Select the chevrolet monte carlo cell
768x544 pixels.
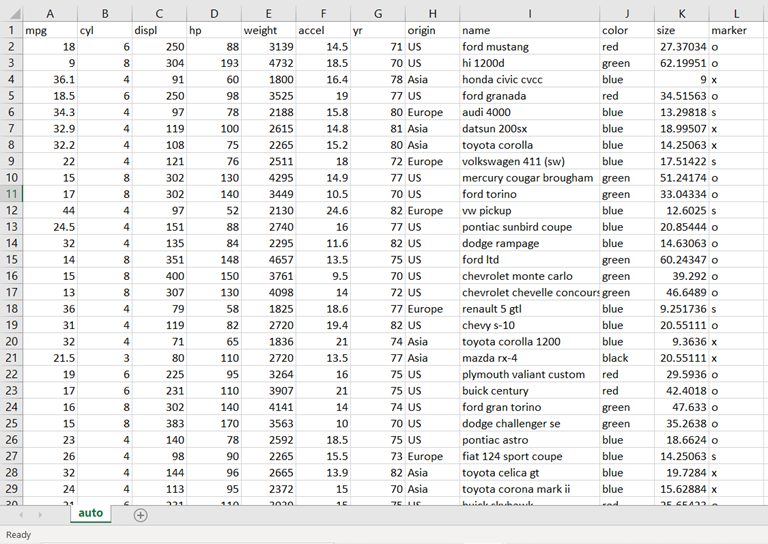pos(529,276)
